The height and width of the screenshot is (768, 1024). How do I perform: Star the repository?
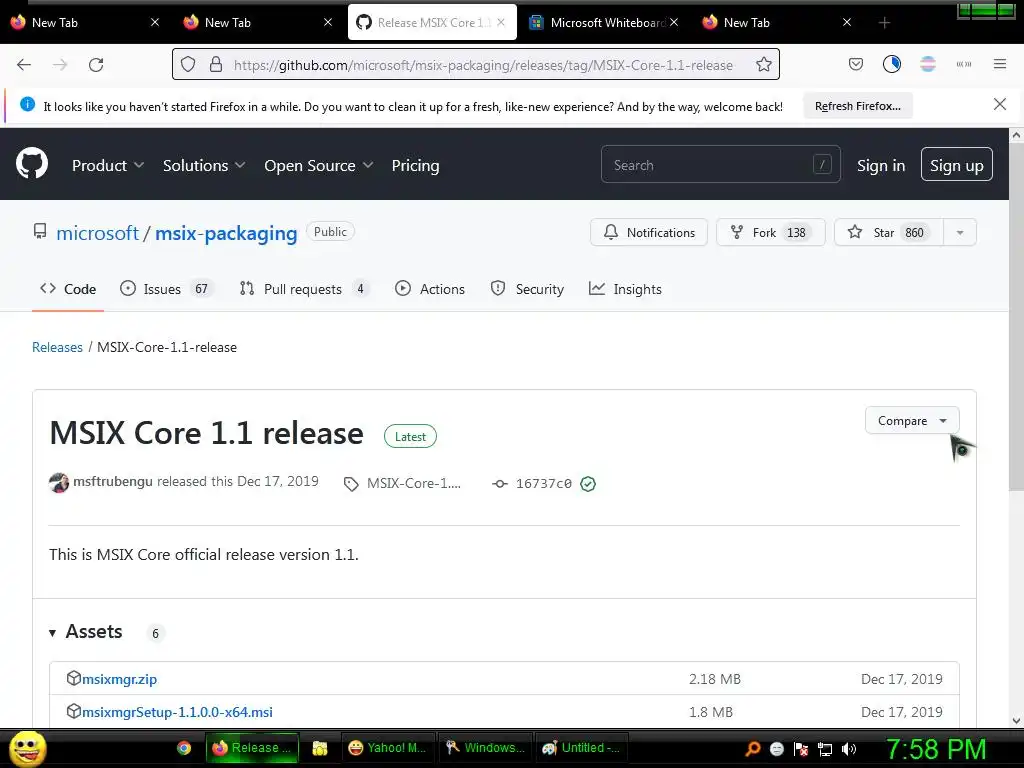coord(888,232)
